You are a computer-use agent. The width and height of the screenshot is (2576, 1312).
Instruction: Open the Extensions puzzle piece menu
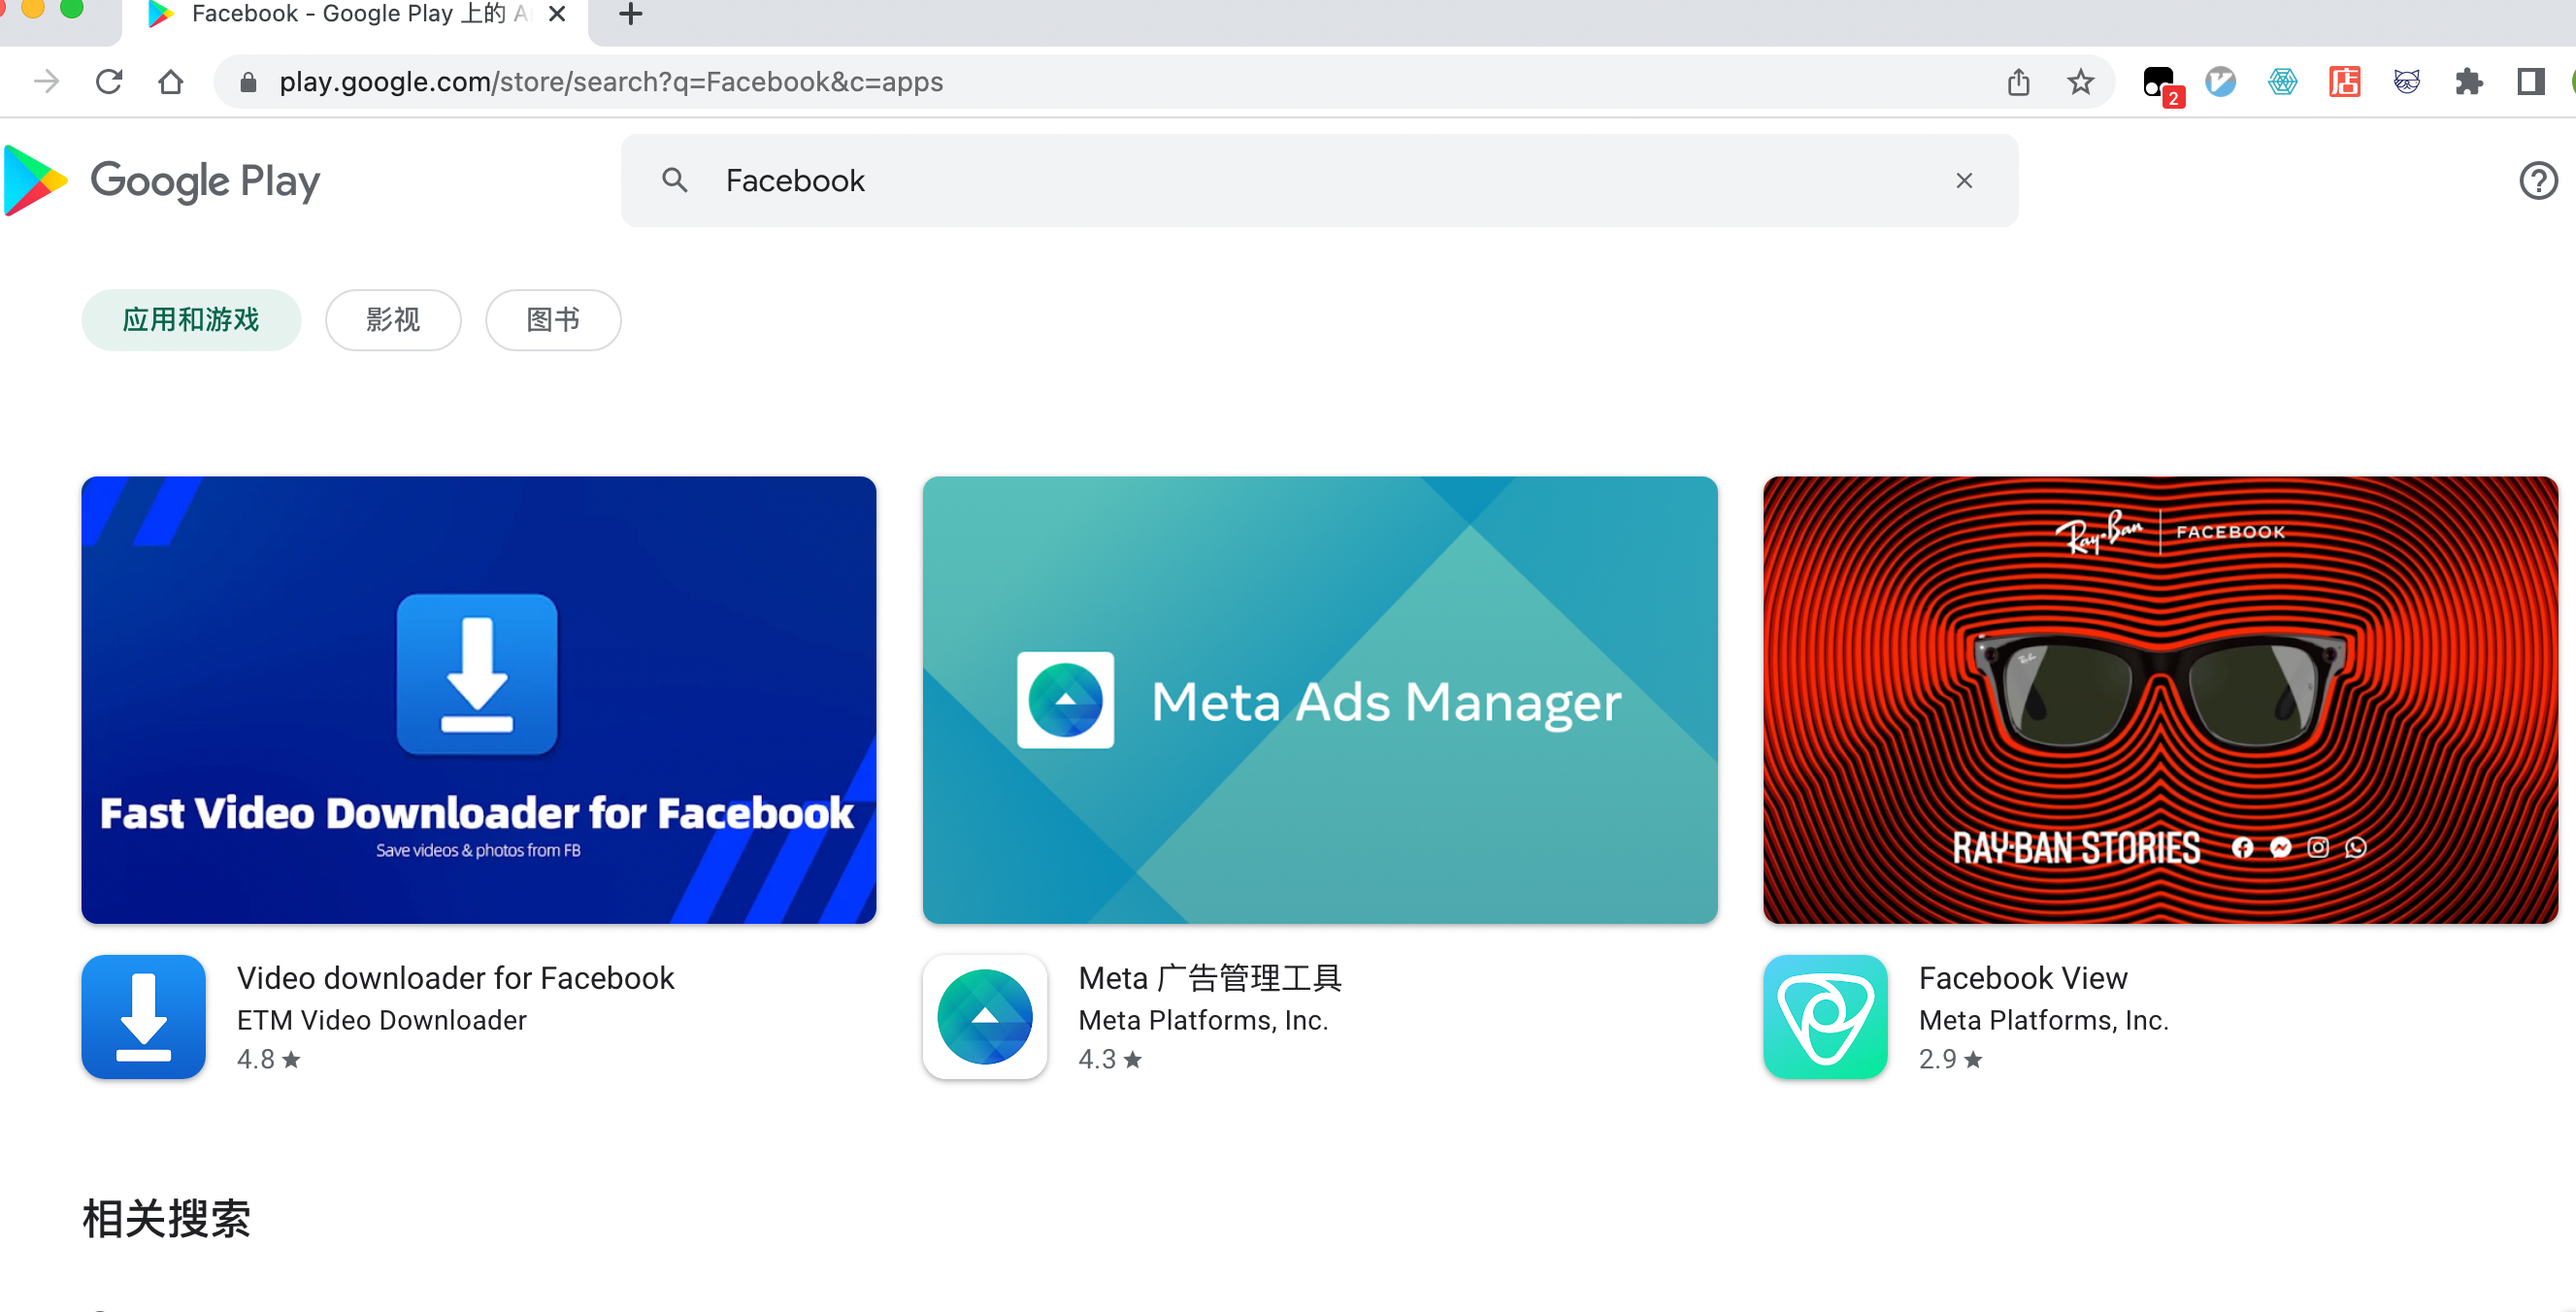tap(2468, 82)
